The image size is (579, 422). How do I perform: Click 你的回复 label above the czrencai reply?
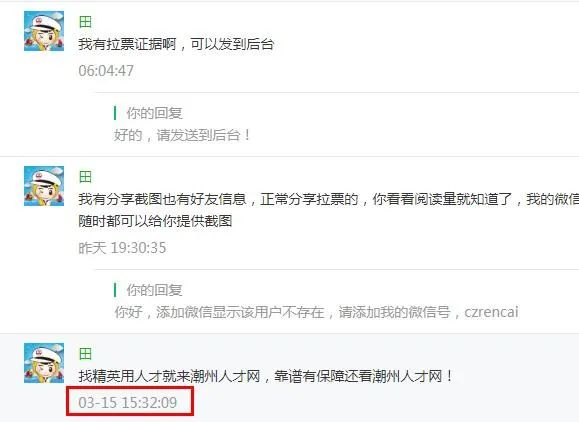(154, 290)
